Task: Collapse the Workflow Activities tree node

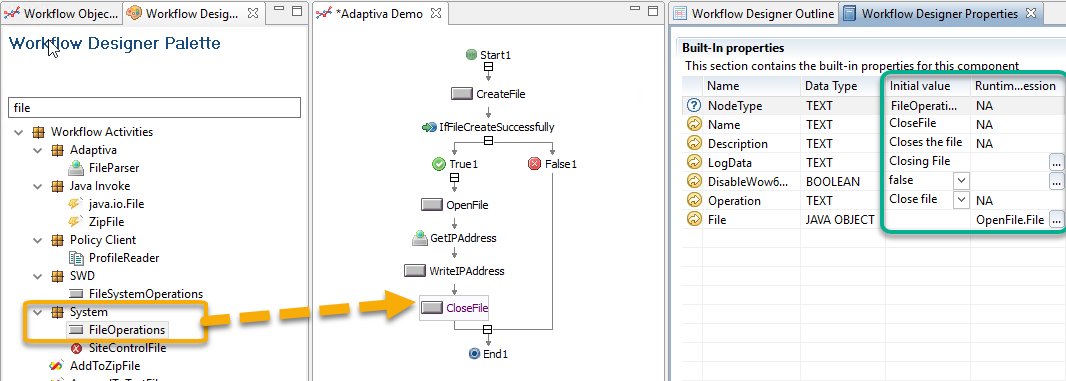Action: pyautogui.click(x=18, y=132)
